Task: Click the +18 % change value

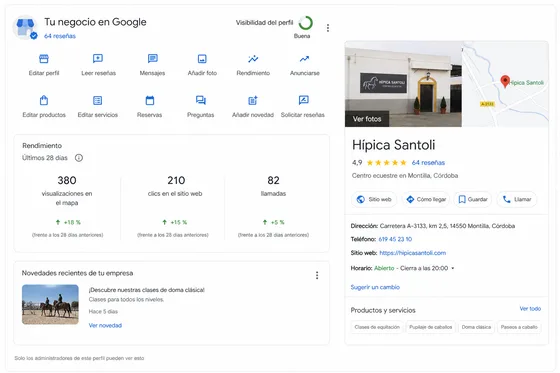Action: pyautogui.click(x=68, y=222)
